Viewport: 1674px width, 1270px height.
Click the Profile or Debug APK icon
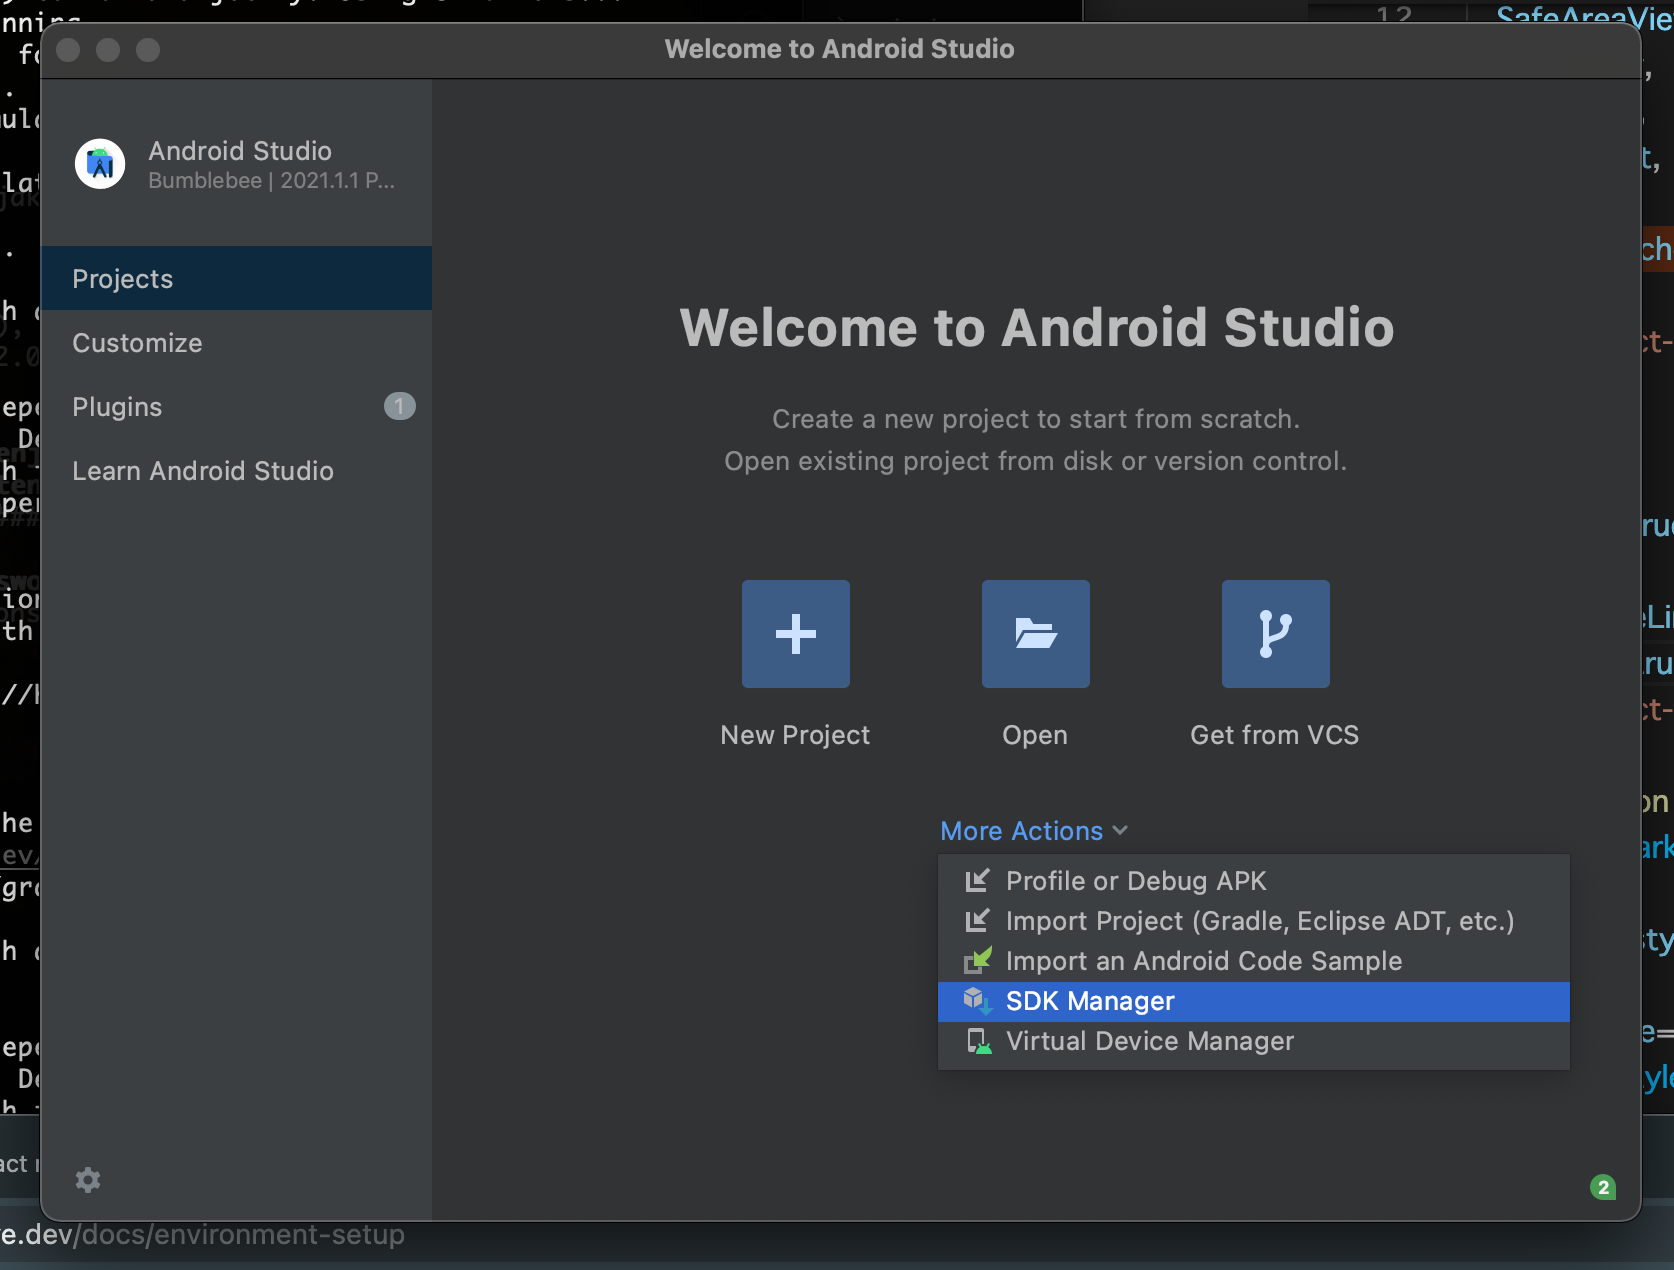pyautogui.click(x=977, y=881)
